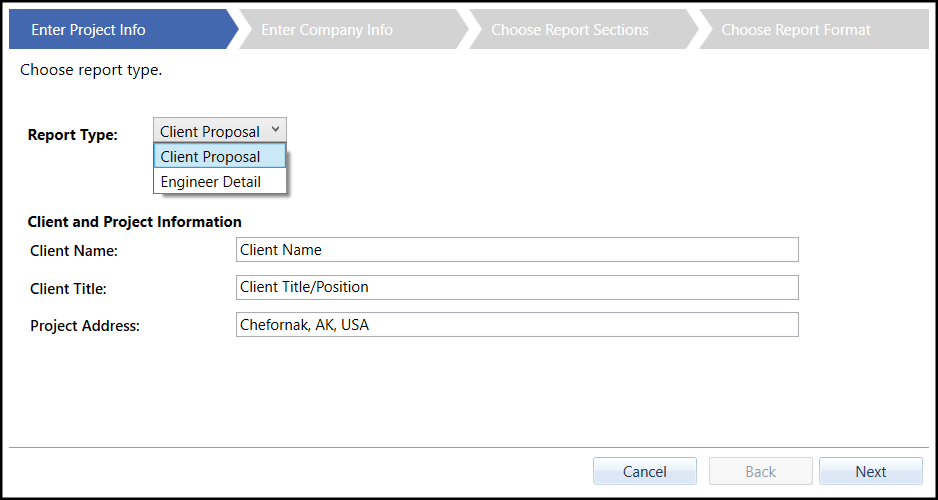
Task: Click the Client Name label
Action: [x=74, y=251]
